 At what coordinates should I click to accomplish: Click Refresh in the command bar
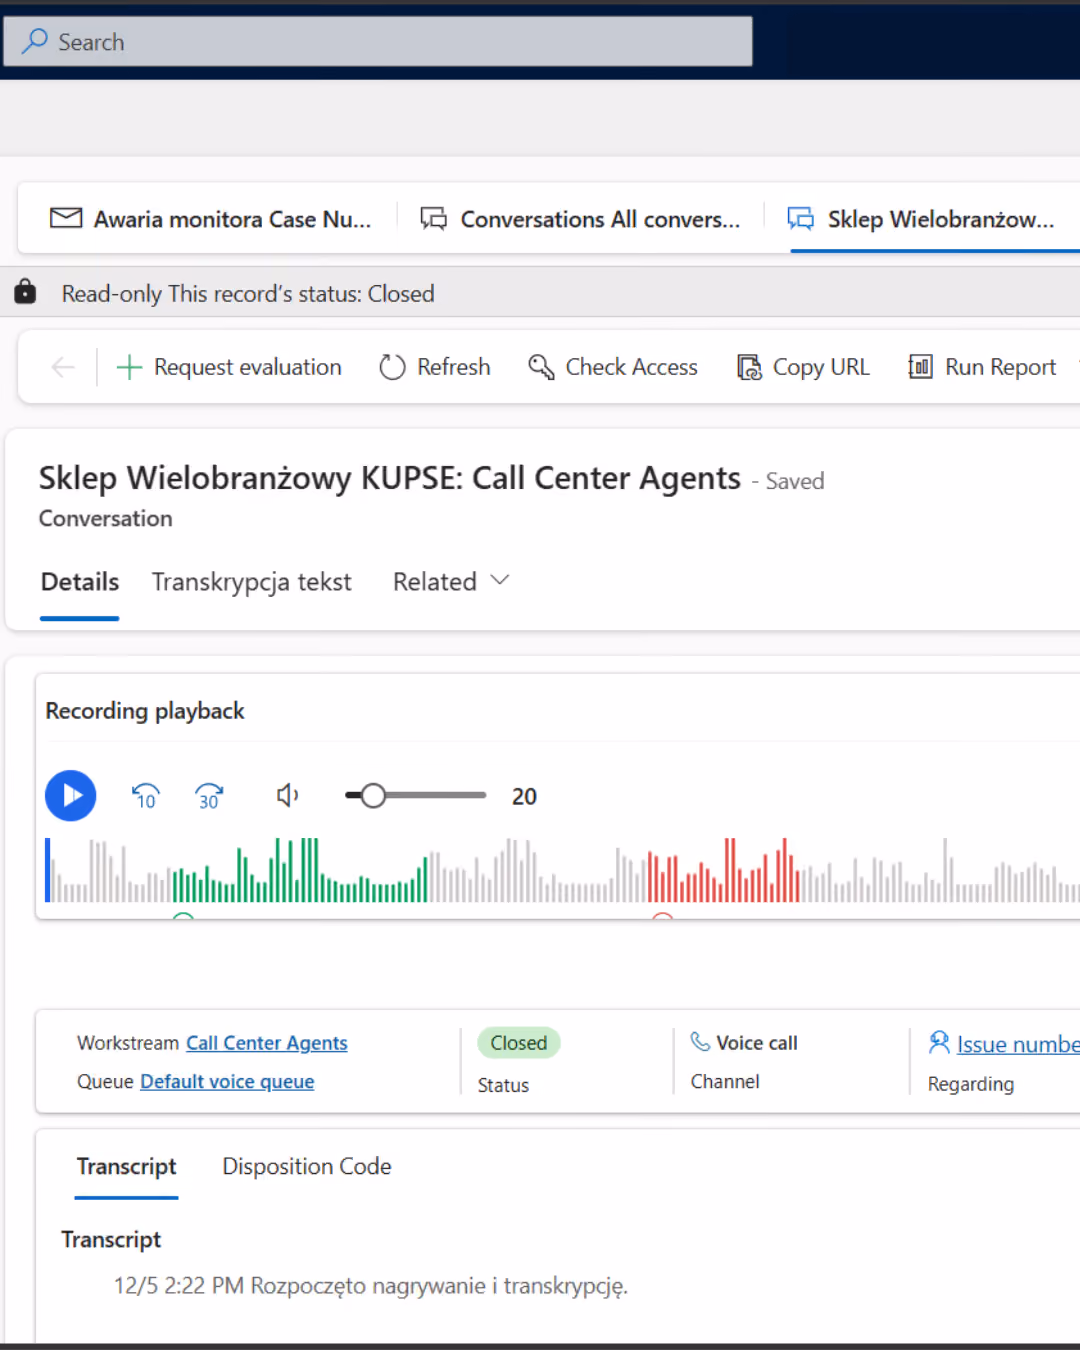tap(435, 367)
